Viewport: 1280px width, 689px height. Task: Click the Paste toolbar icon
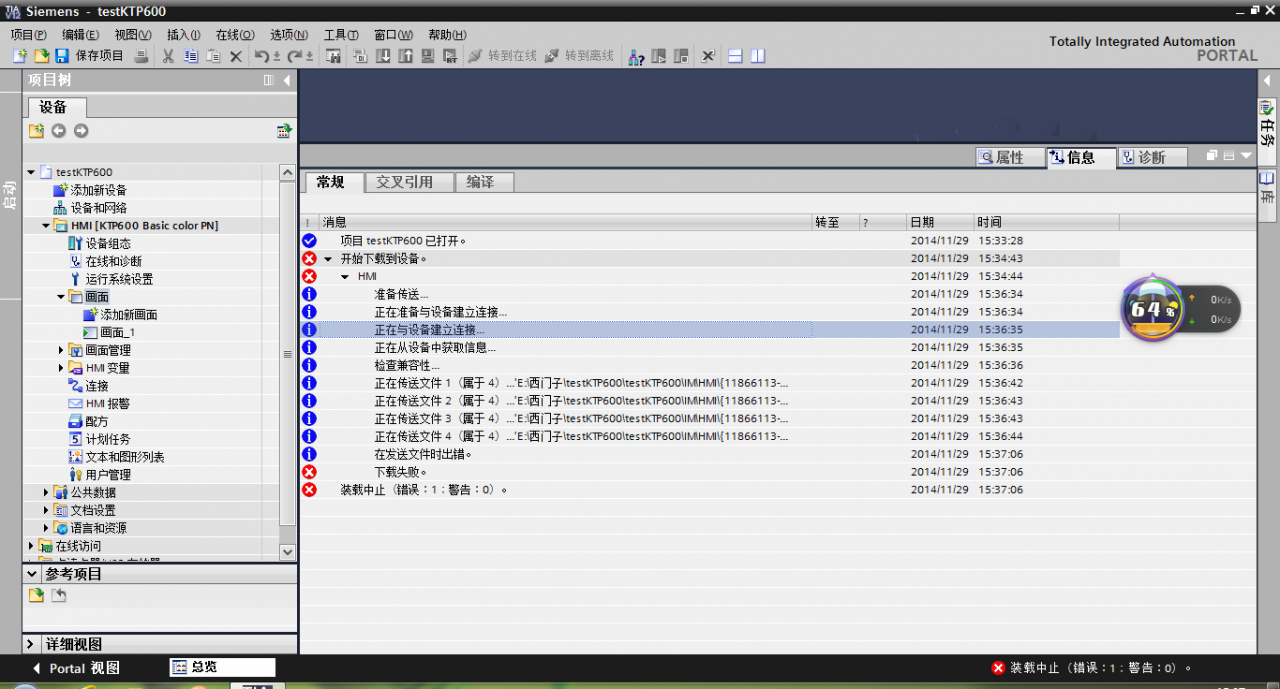pos(213,56)
